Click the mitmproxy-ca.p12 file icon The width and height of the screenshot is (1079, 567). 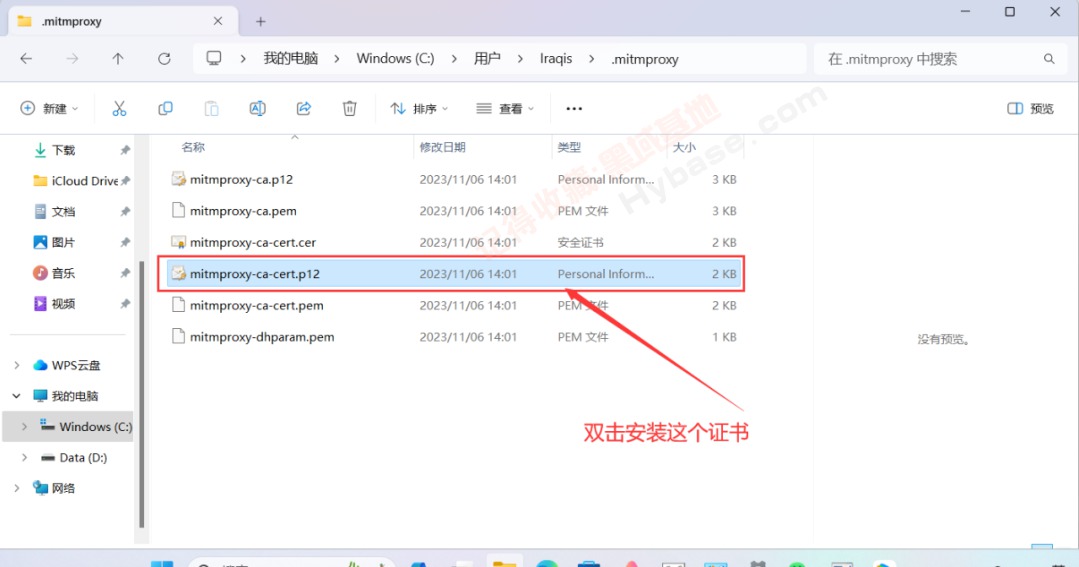[178, 179]
